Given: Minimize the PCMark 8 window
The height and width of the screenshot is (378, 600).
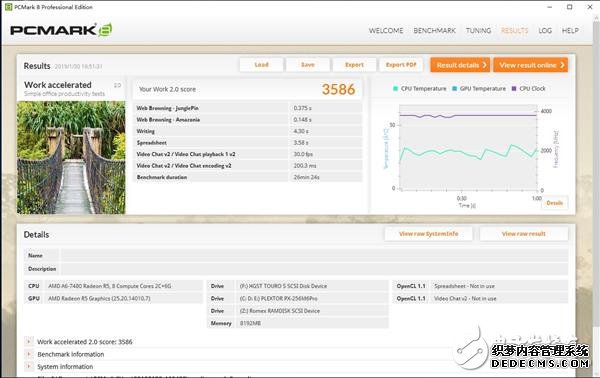Looking at the screenshot, I should 549,7.
